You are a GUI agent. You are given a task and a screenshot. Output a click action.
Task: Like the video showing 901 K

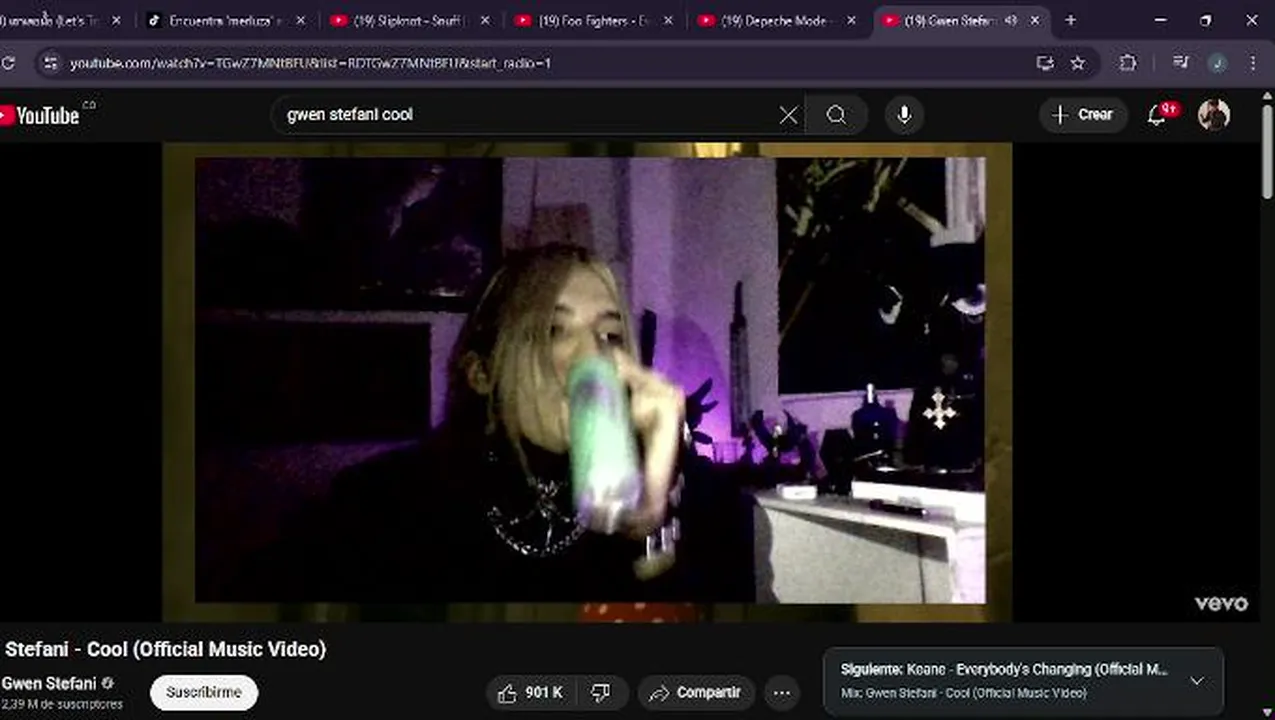[530, 692]
